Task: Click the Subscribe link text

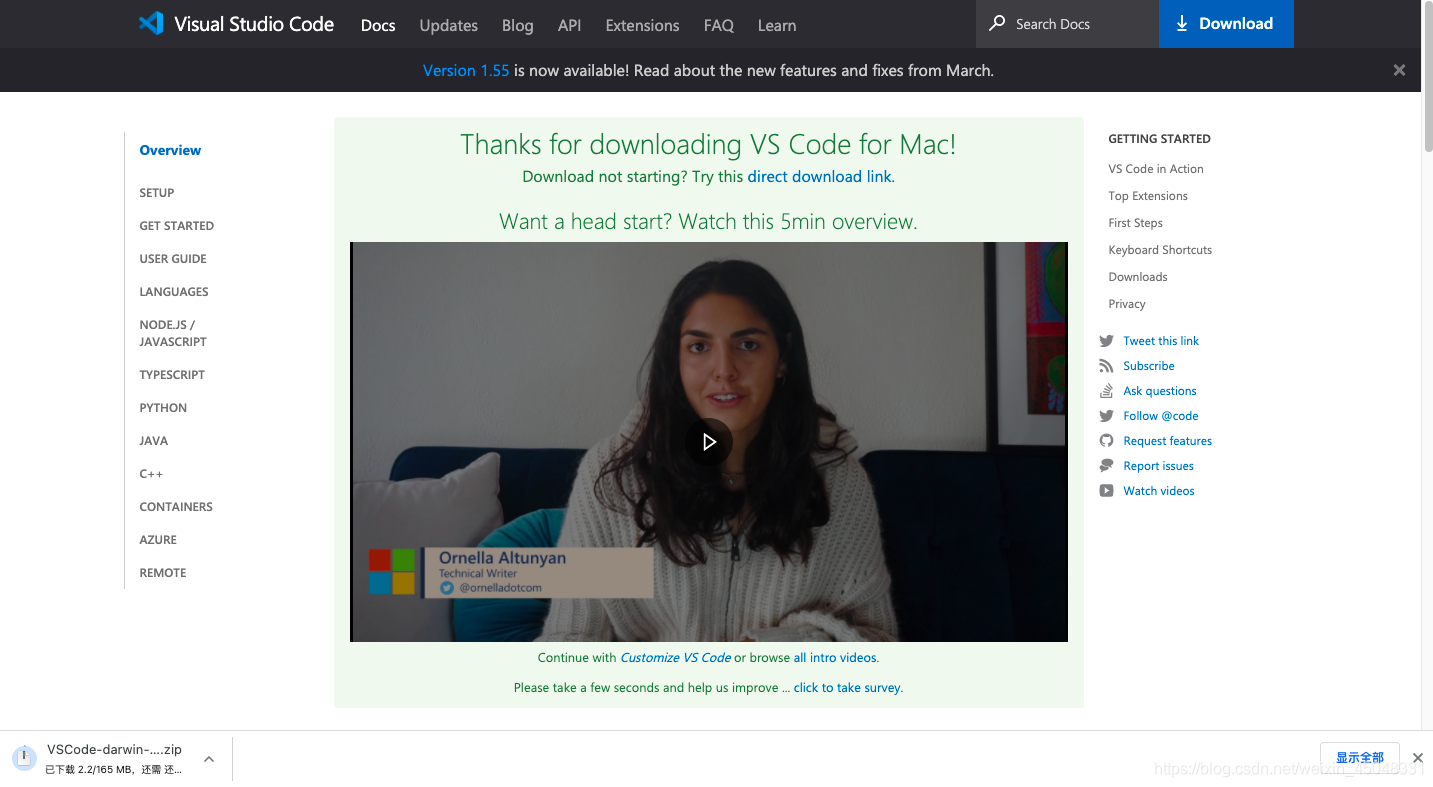Action: tap(1149, 366)
